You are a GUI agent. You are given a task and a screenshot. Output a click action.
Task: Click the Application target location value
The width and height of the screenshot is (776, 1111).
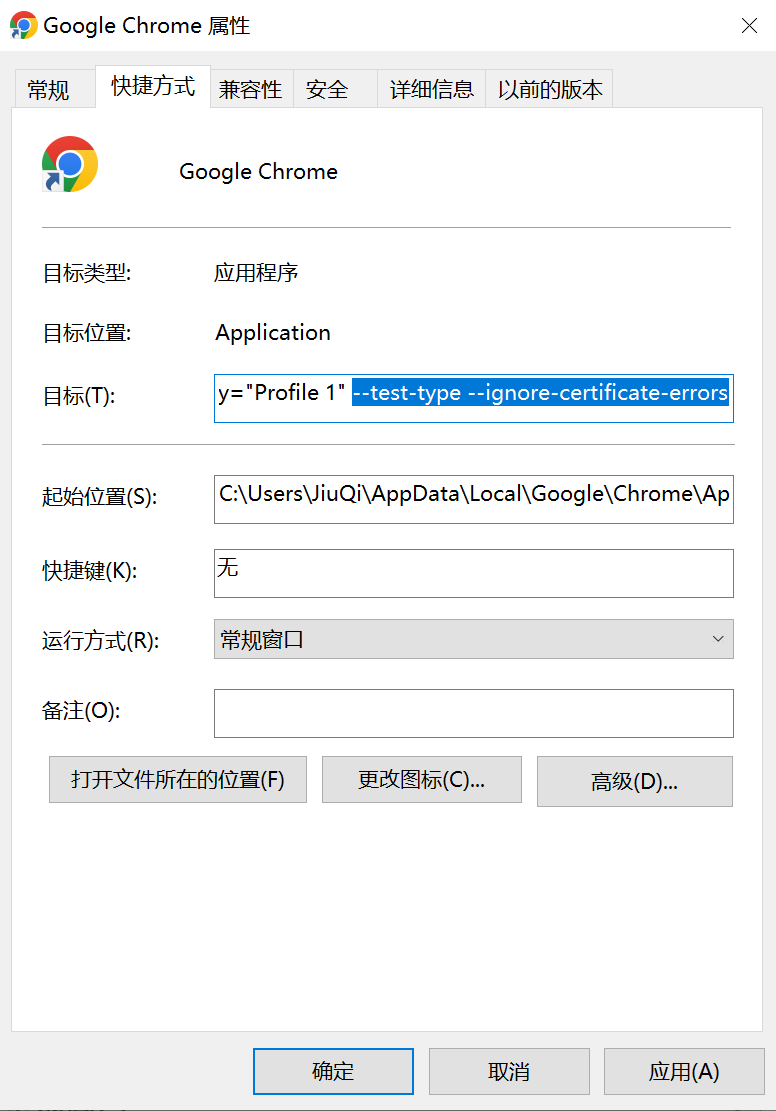273,332
